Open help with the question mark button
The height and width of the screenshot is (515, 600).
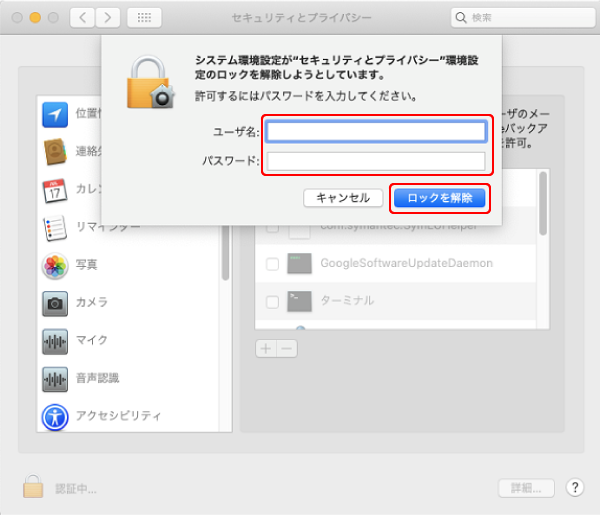pos(575,488)
